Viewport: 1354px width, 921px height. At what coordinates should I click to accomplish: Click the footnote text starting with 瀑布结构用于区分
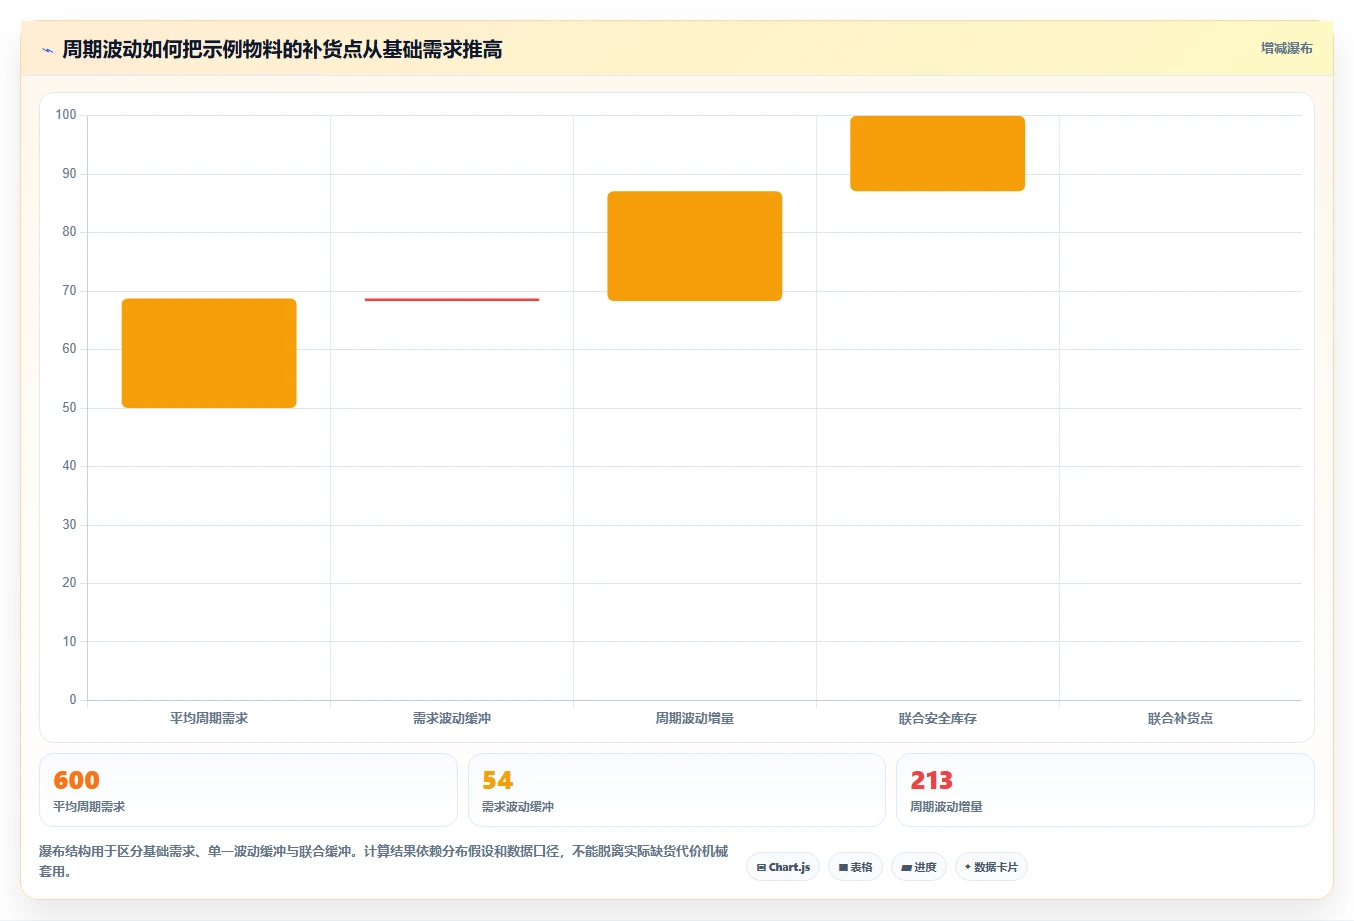coord(384,861)
